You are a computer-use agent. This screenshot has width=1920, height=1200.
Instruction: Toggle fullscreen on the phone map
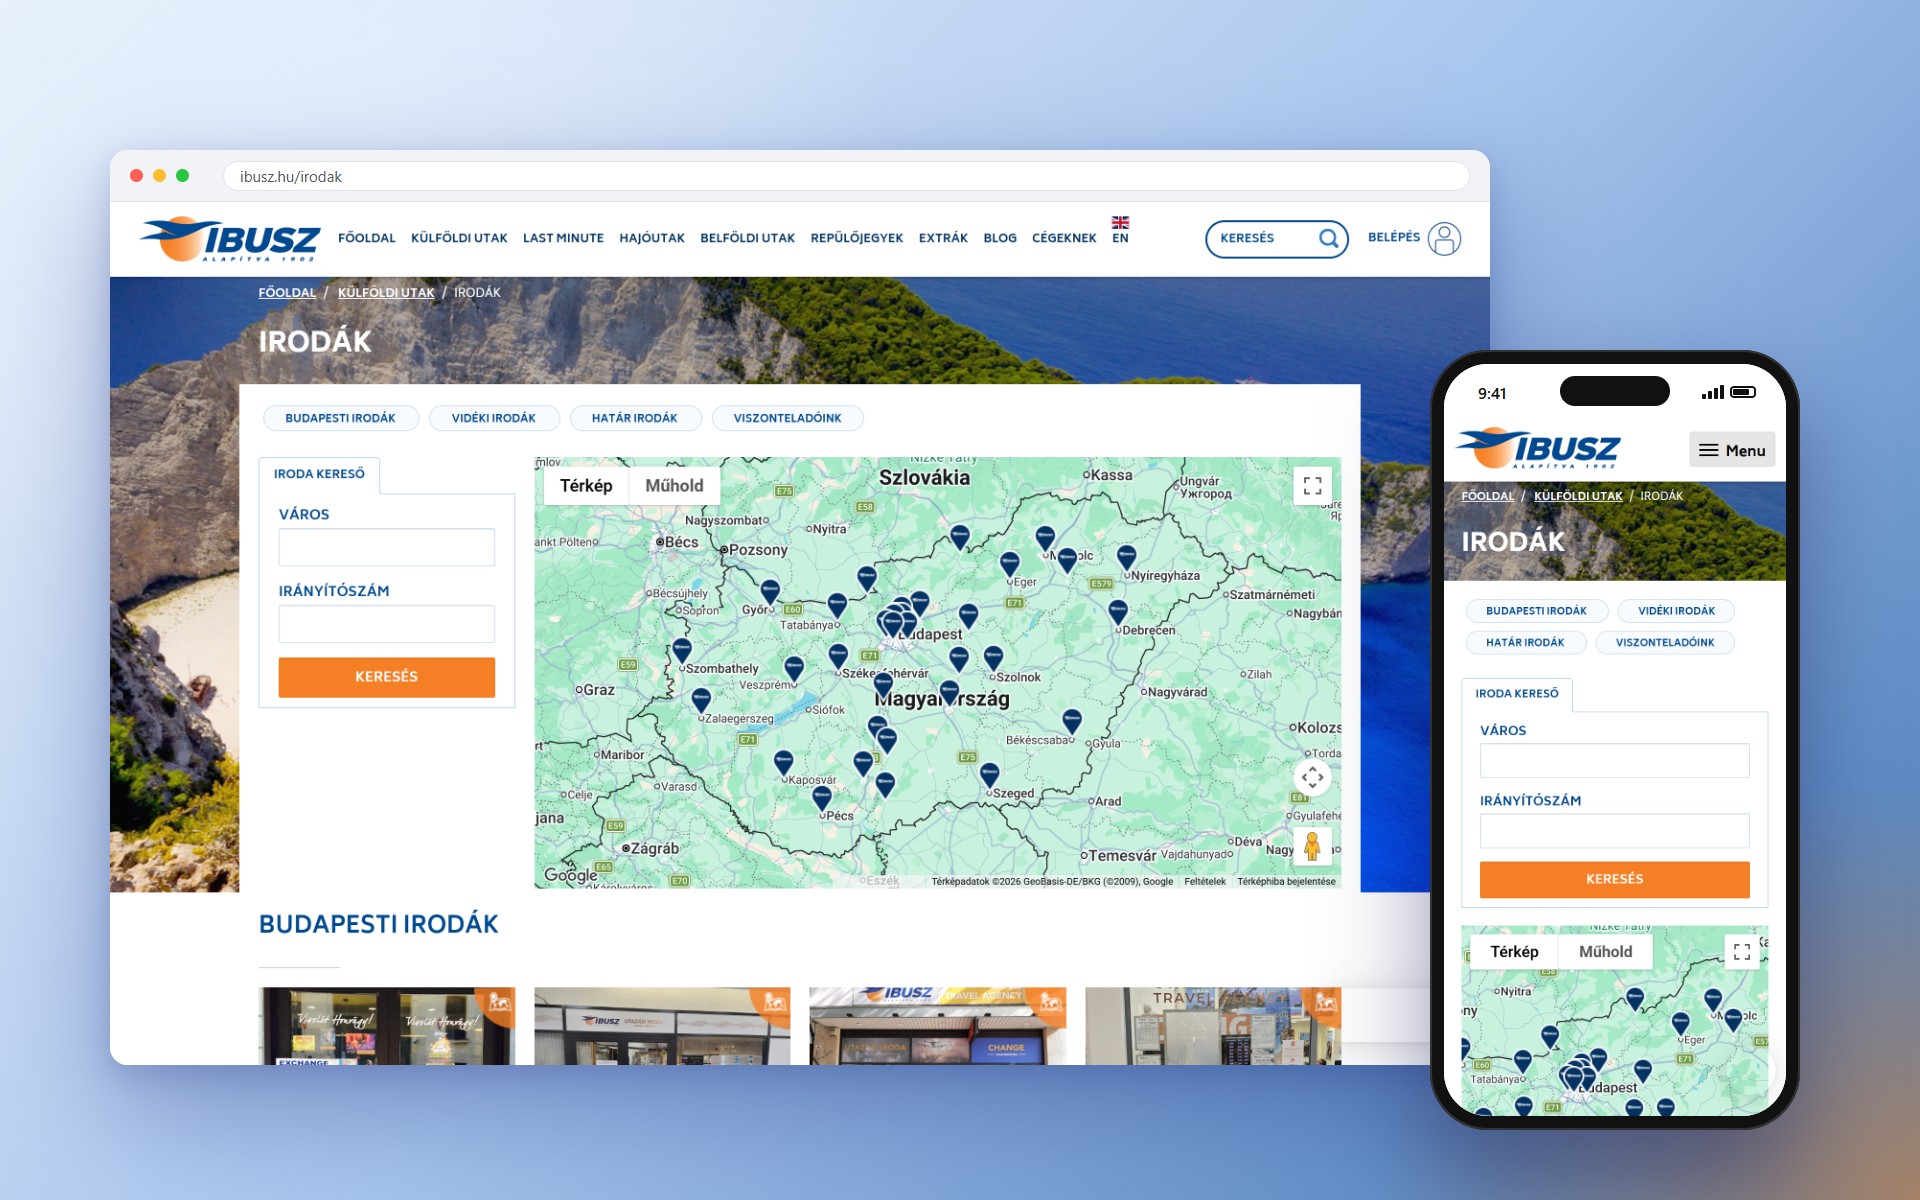click(x=1742, y=951)
